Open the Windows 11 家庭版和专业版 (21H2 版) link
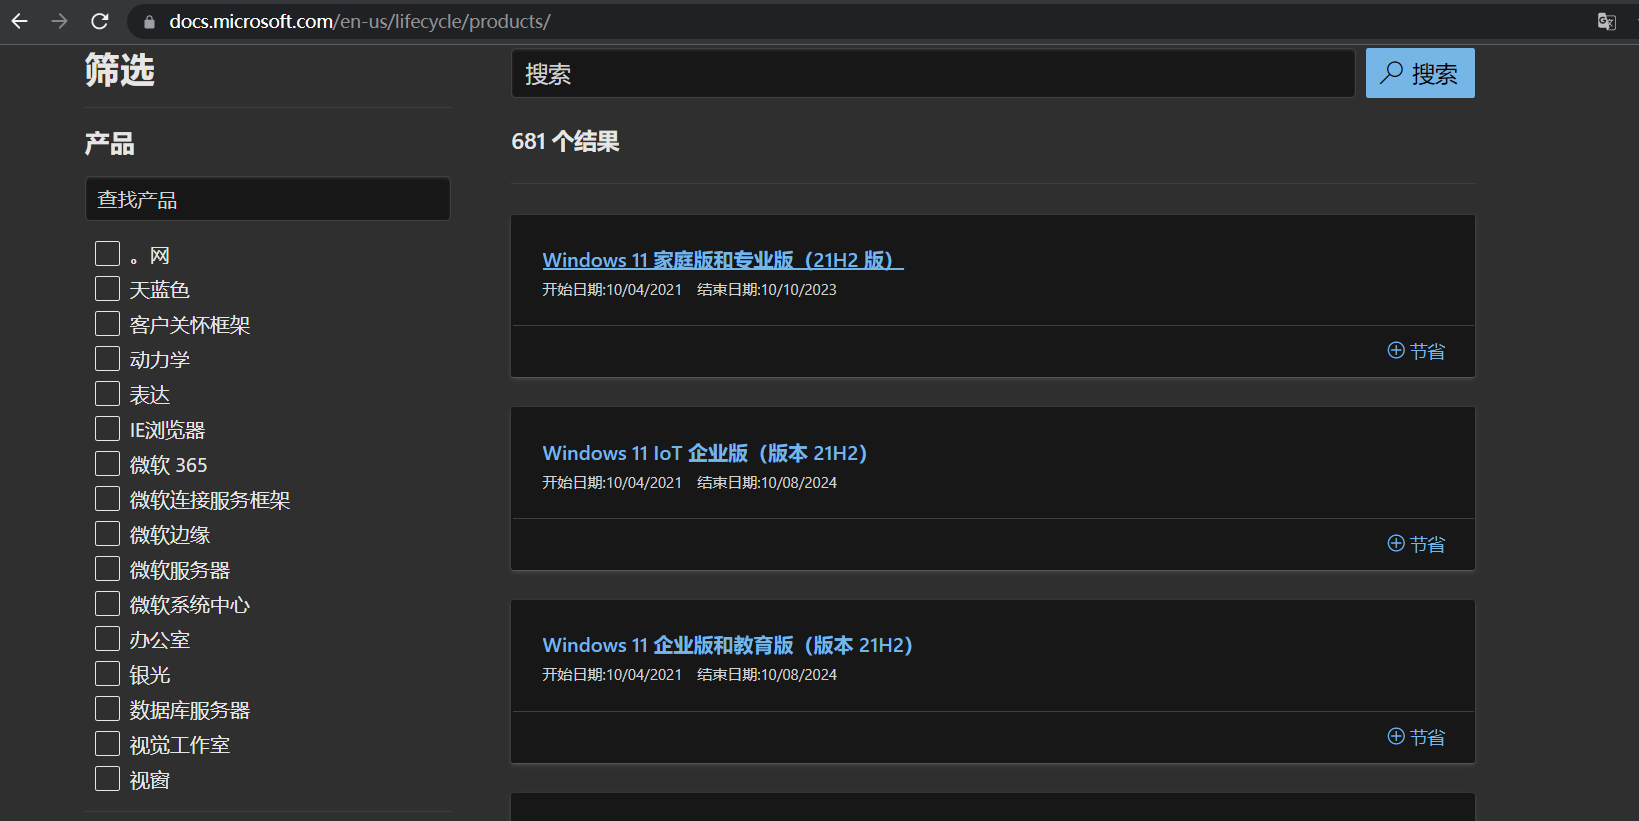This screenshot has height=821, width=1639. (x=722, y=260)
